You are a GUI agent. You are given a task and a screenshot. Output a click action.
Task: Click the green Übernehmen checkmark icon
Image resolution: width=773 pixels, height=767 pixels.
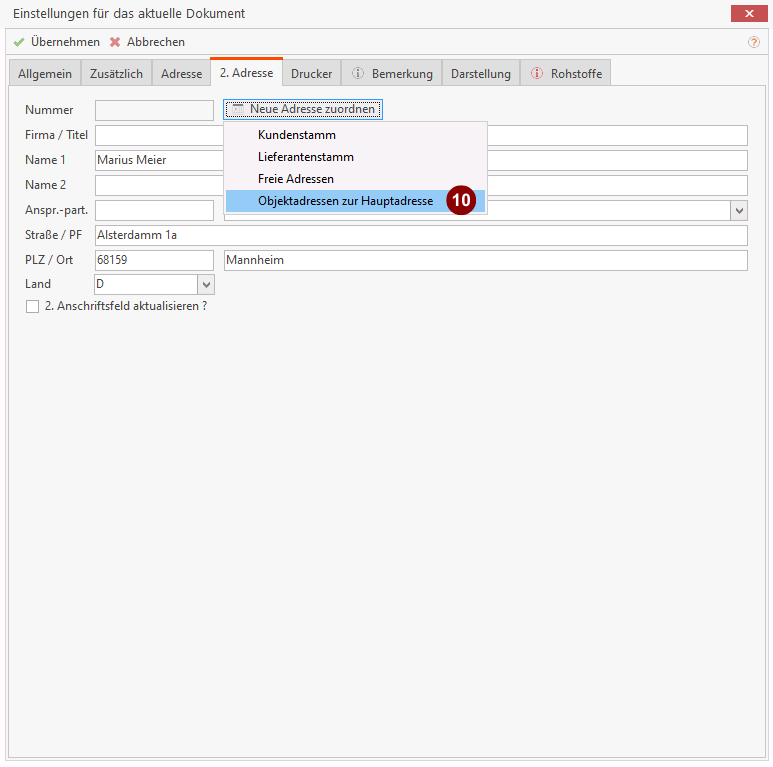[x=19, y=42]
